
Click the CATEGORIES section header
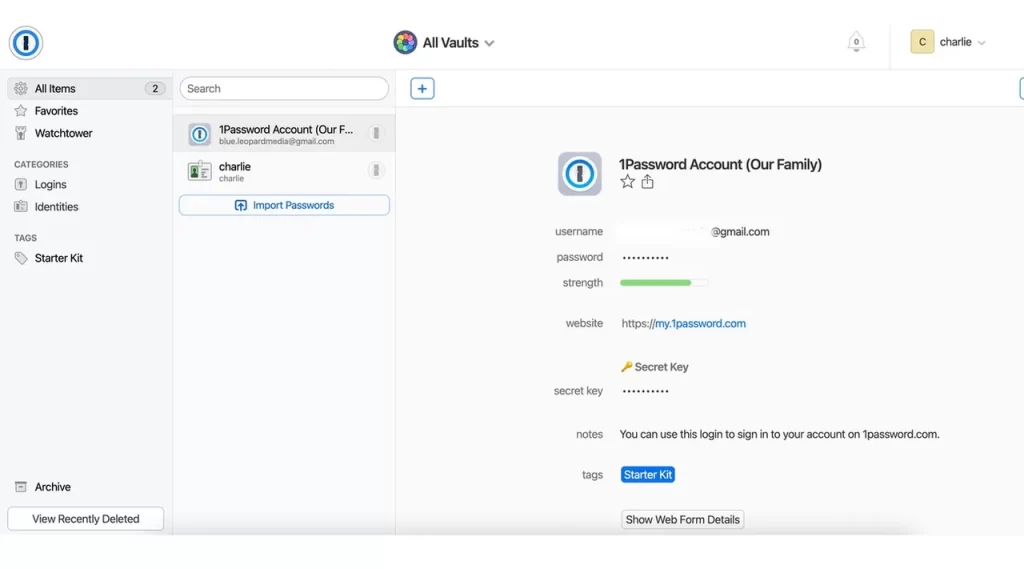[41, 165]
